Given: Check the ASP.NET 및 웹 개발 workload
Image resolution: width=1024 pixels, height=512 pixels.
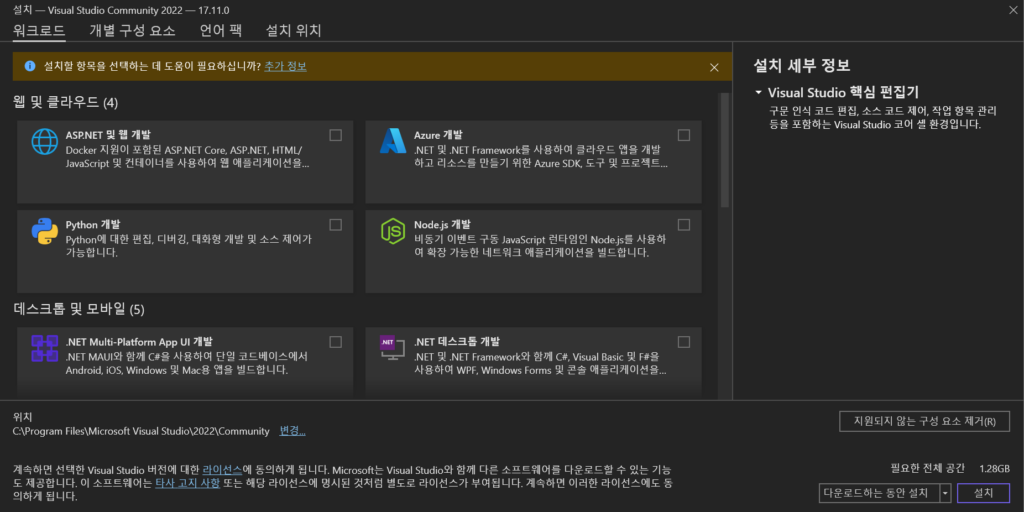Looking at the screenshot, I should (x=336, y=135).
